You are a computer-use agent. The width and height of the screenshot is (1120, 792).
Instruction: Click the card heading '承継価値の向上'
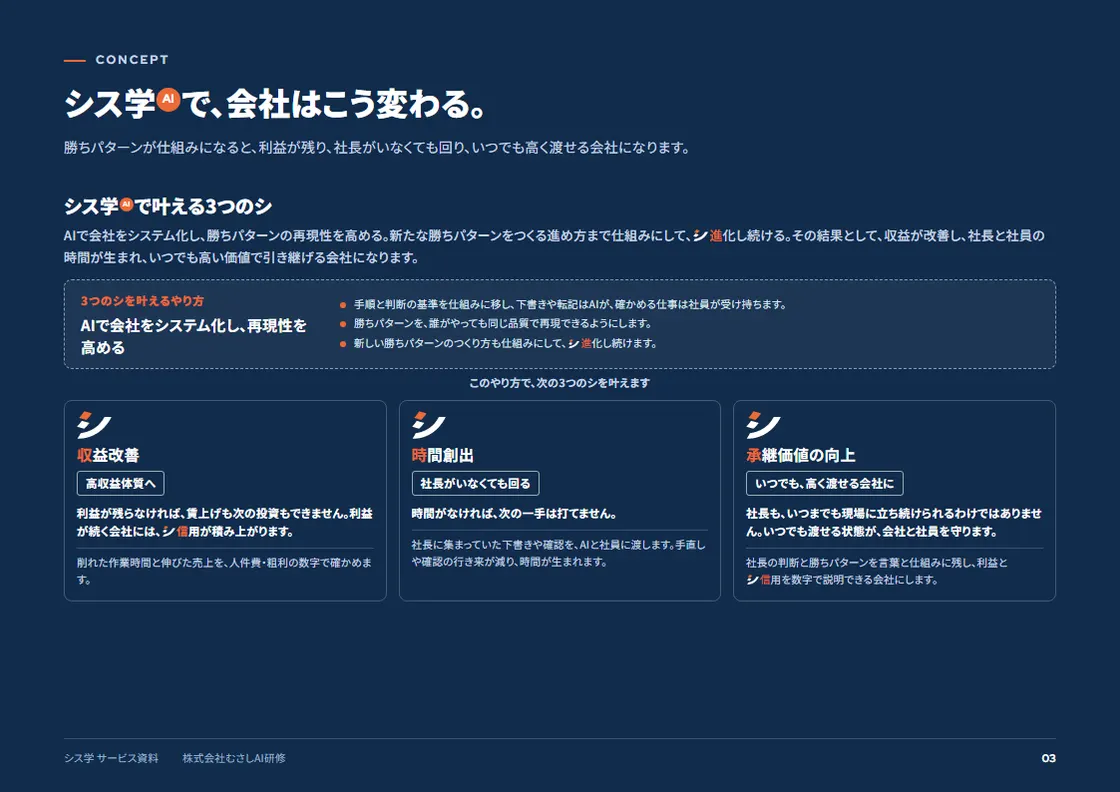tap(801, 456)
